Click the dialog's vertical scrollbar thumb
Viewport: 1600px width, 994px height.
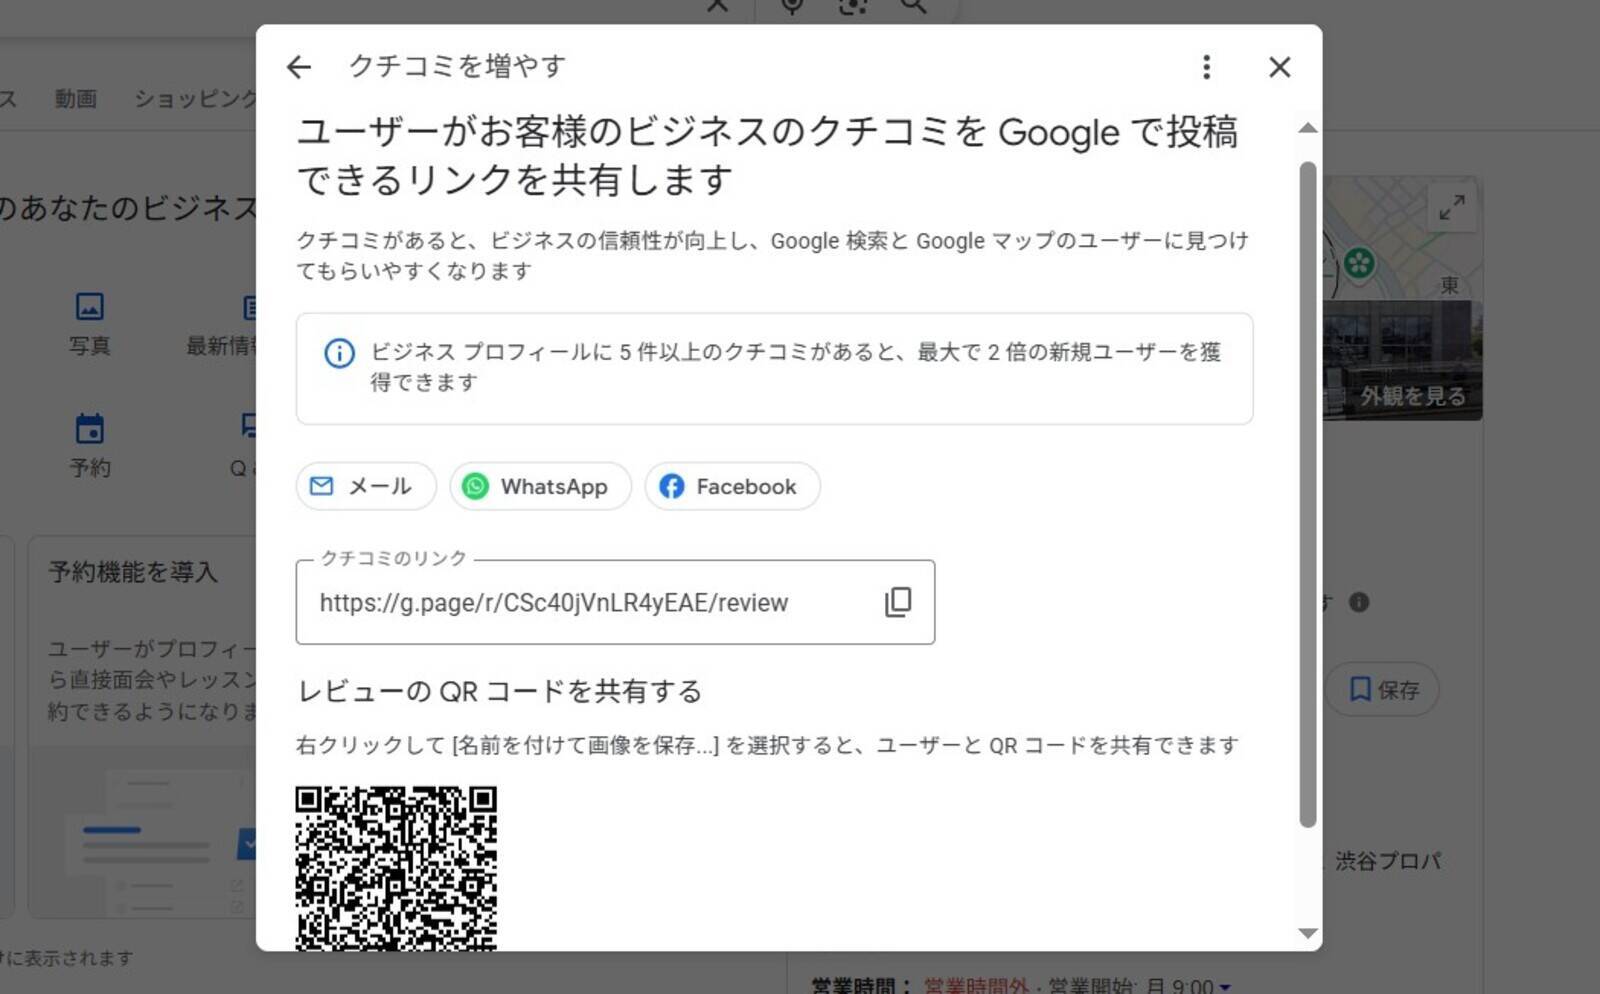[x=1307, y=494]
